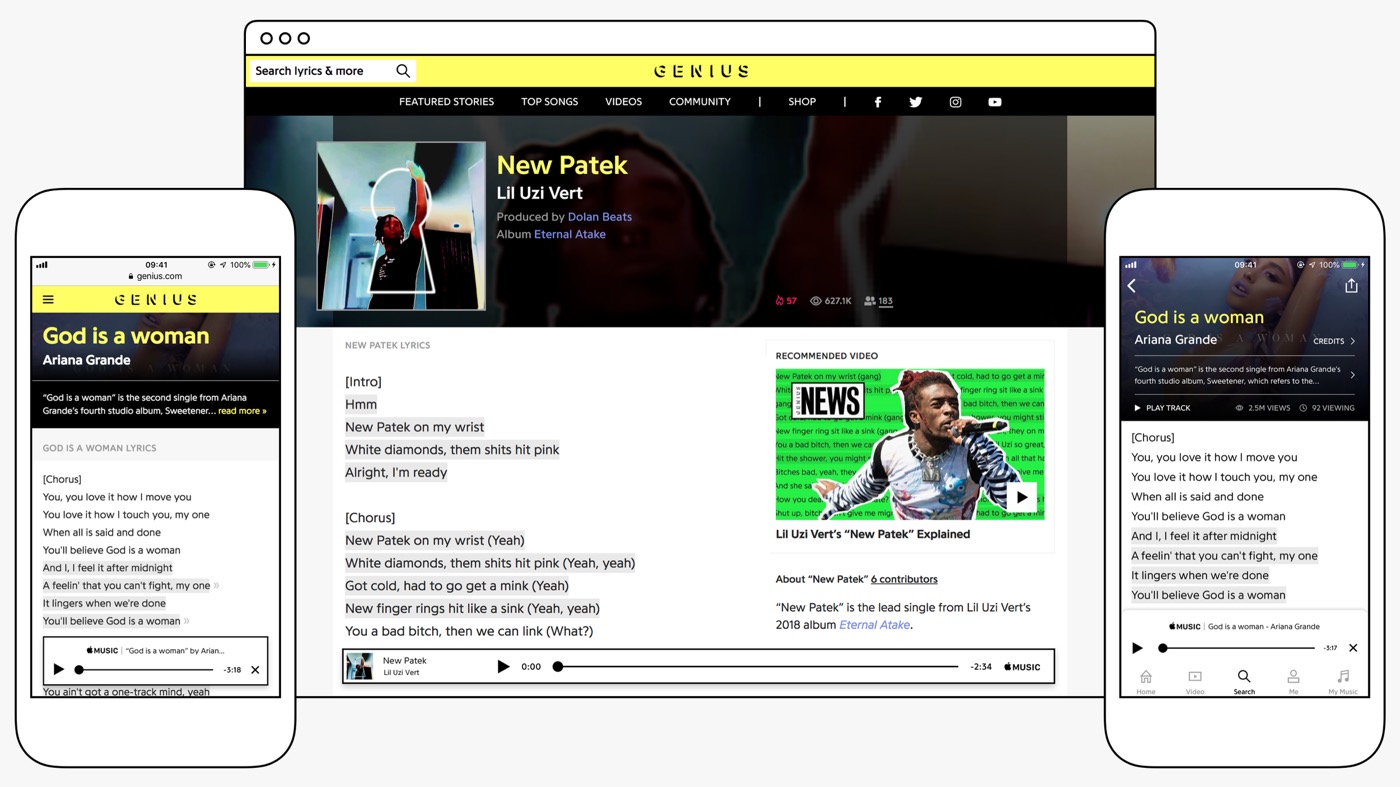
Task: Click the recommended video thumbnail image
Action: click(910, 444)
